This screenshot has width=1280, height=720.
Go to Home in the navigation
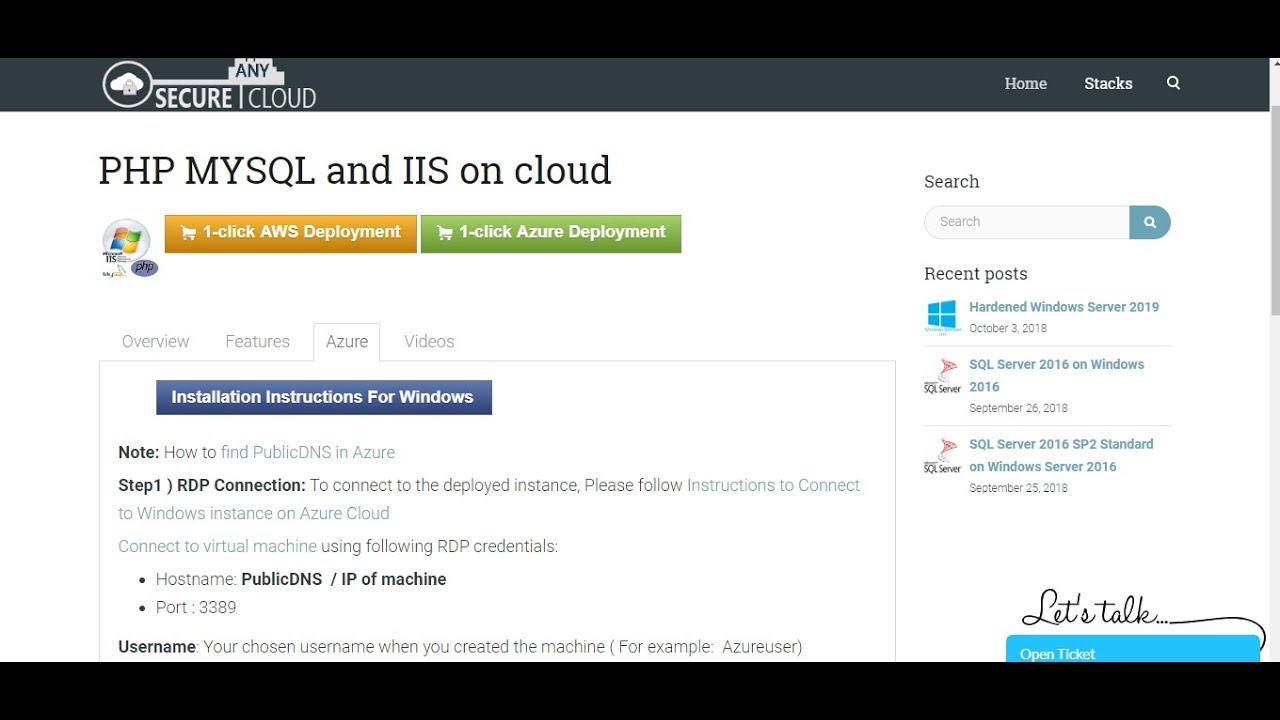pos(1025,83)
